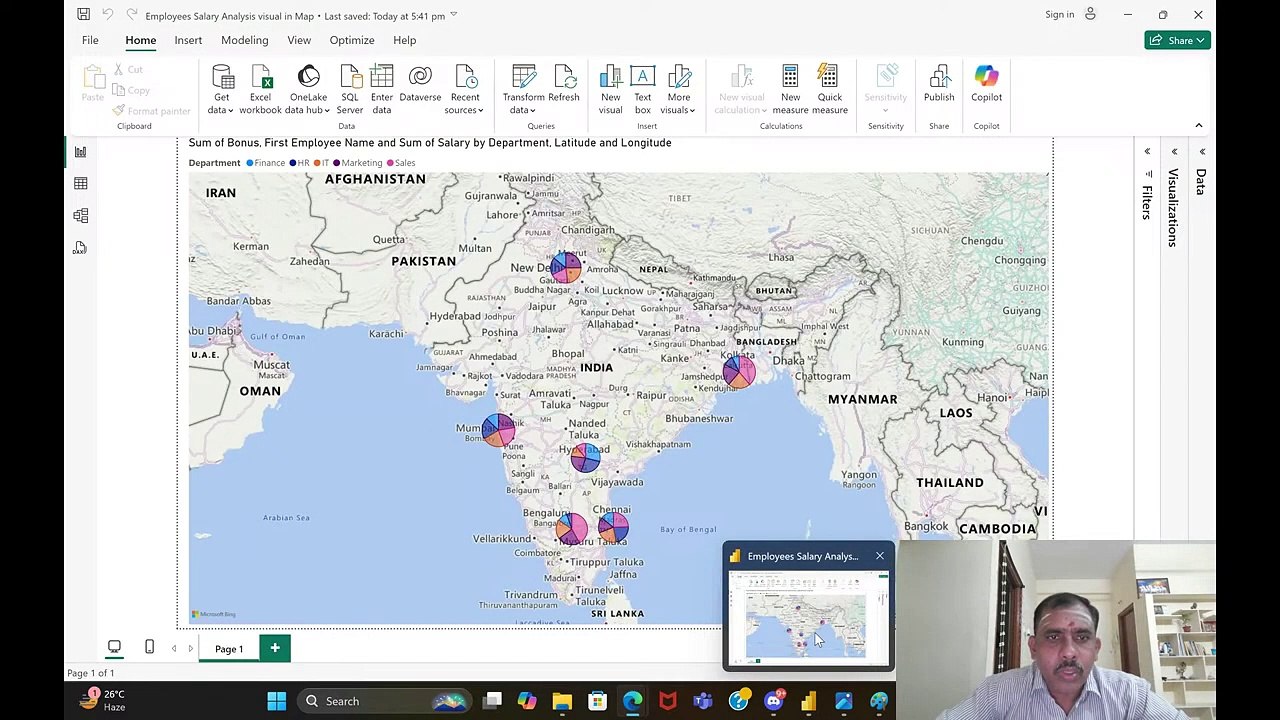Open the File menu

click(x=90, y=40)
